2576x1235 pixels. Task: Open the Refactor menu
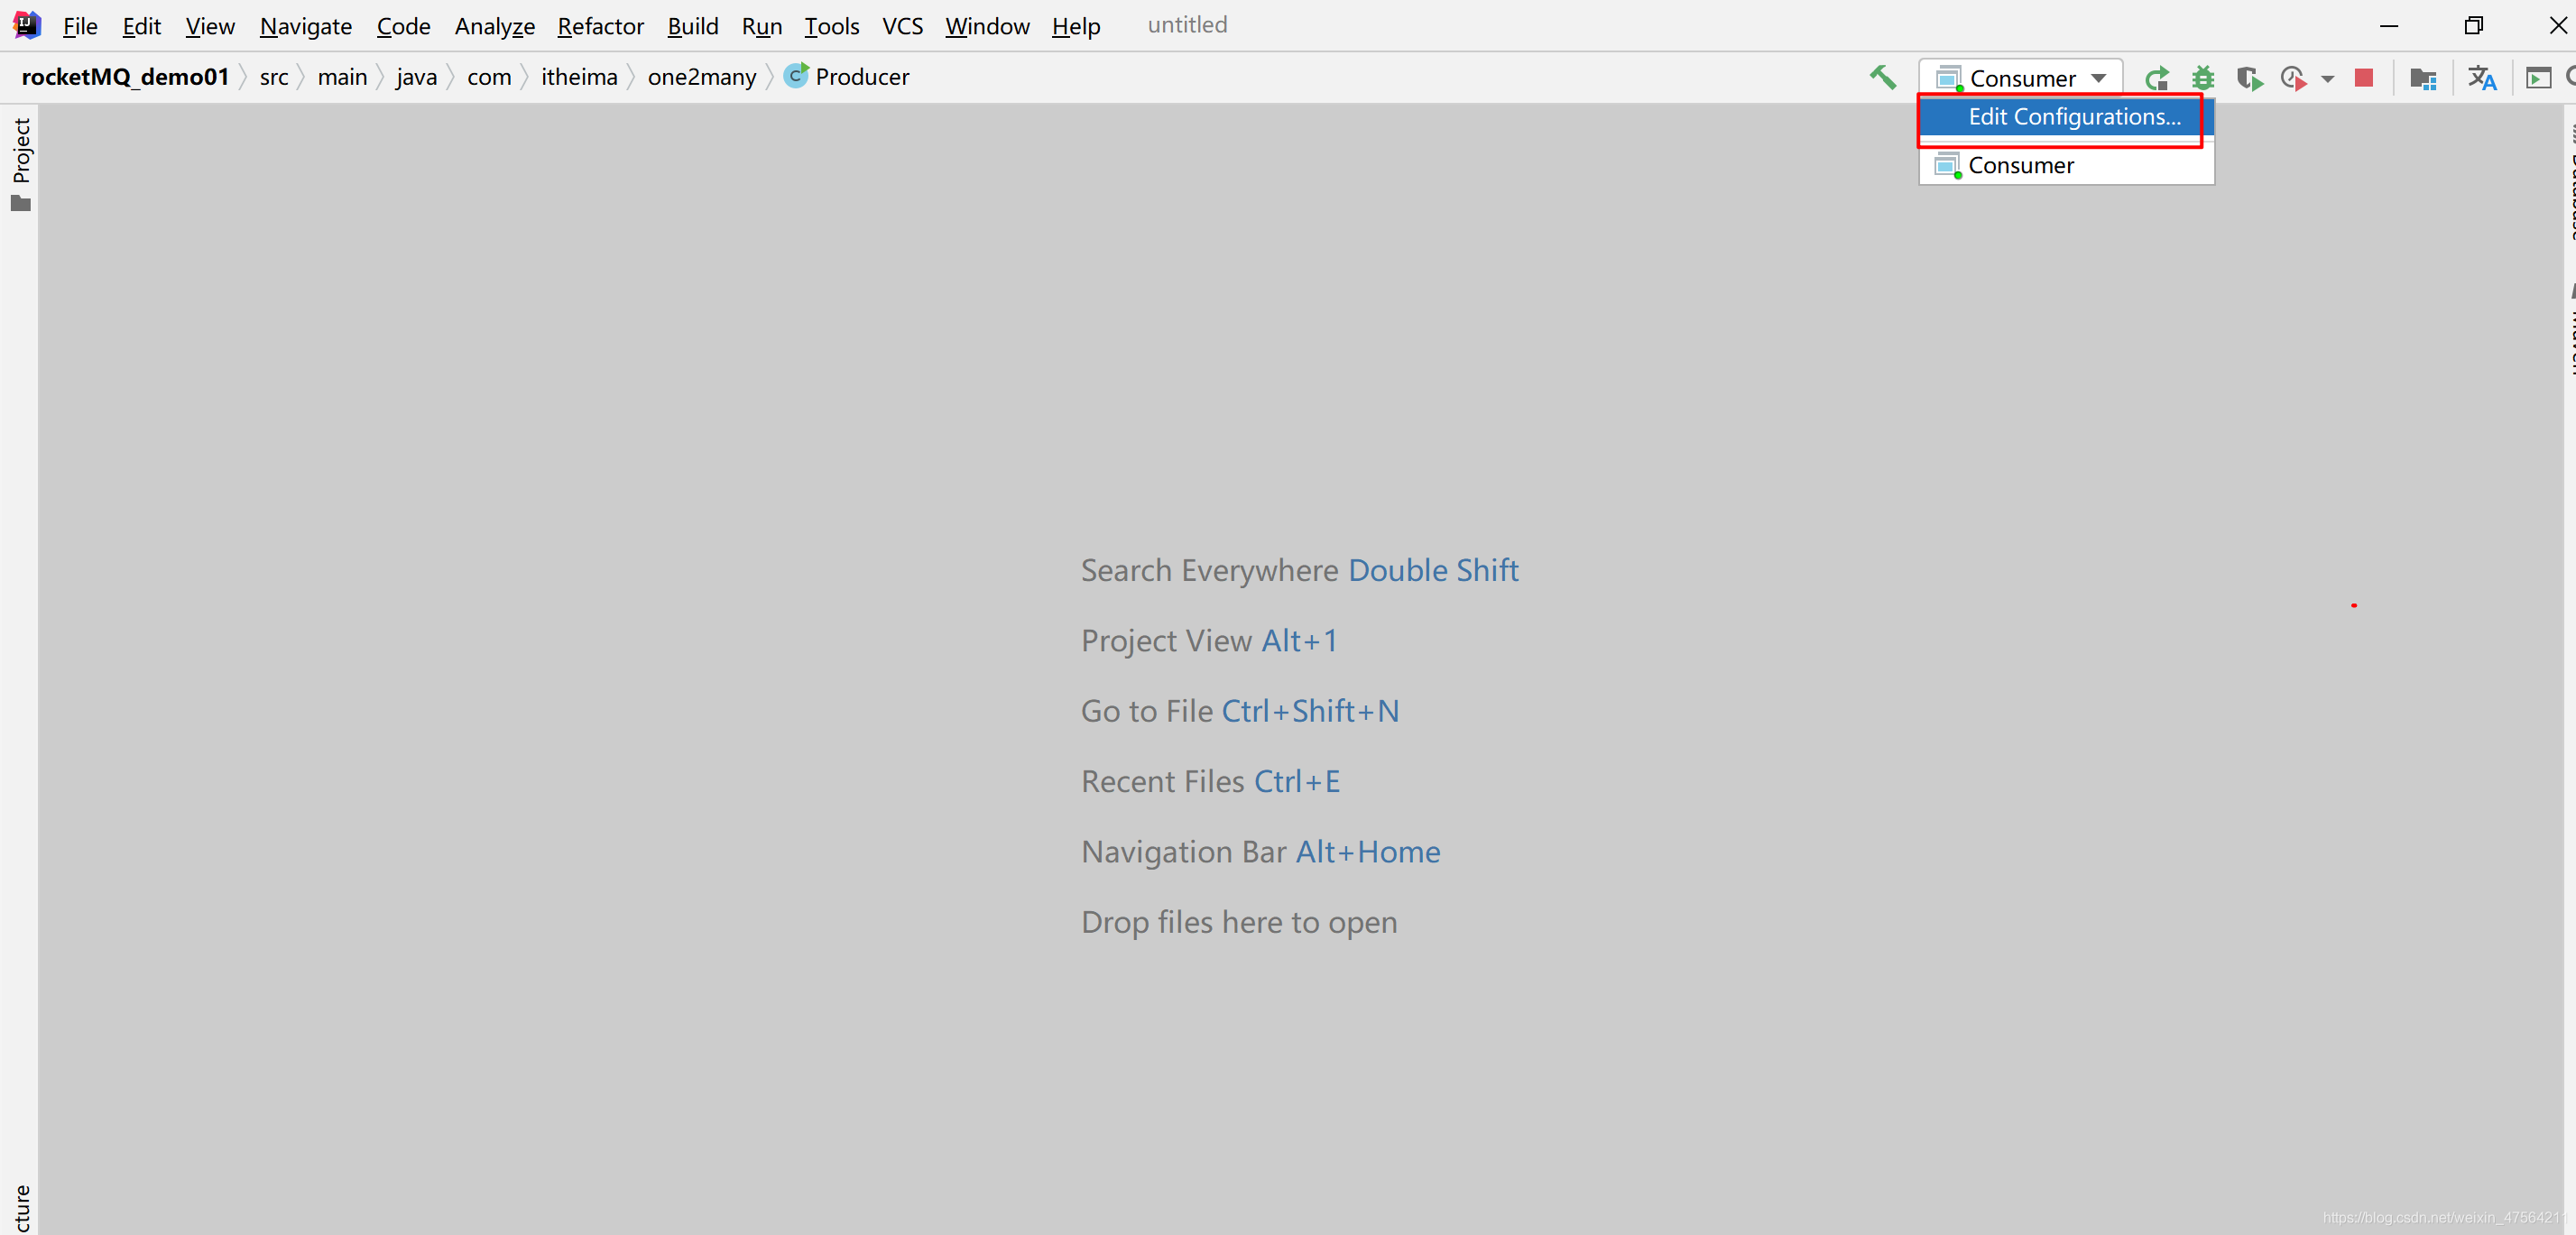point(600,26)
